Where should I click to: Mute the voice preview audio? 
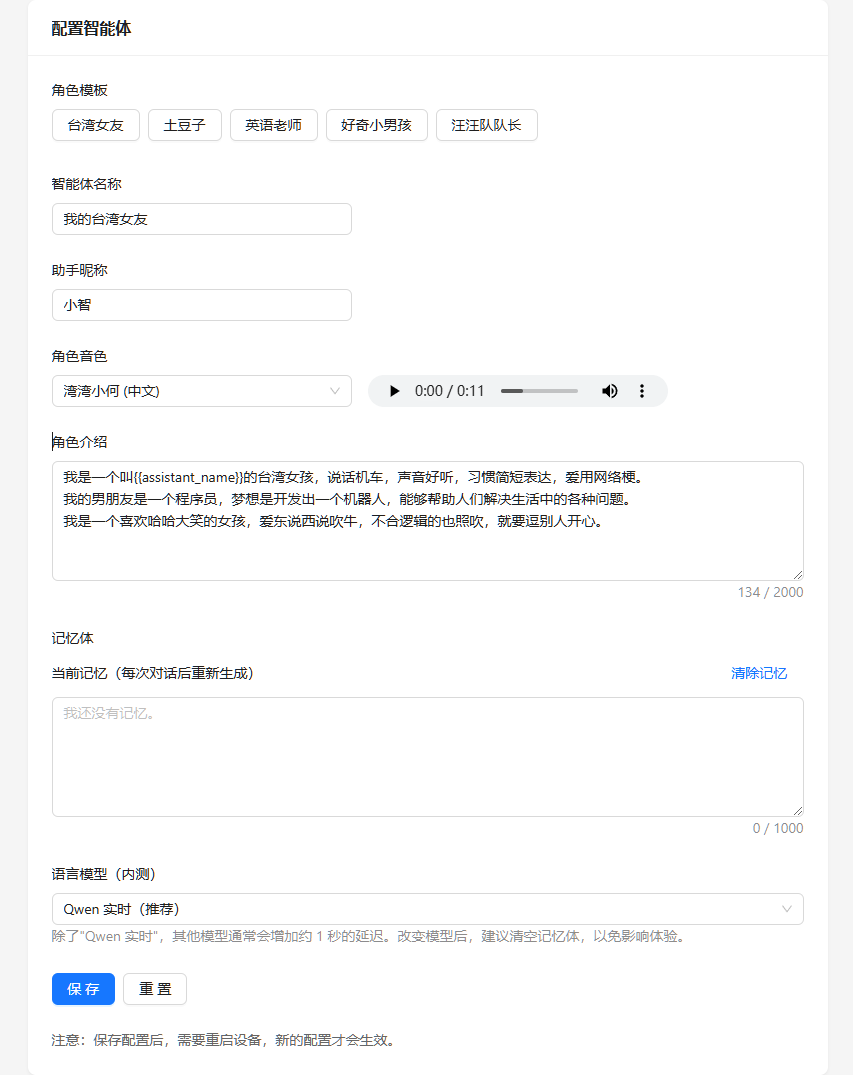(x=610, y=391)
